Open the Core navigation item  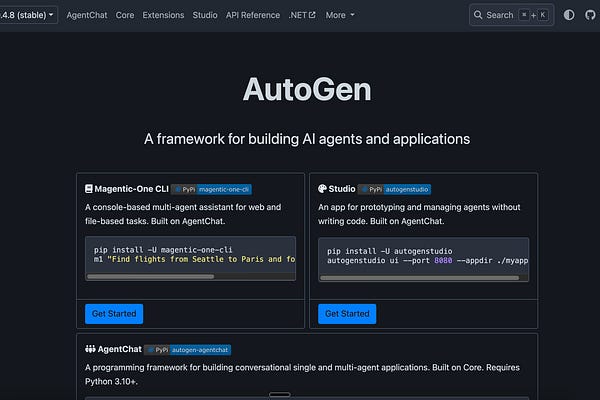tap(125, 15)
